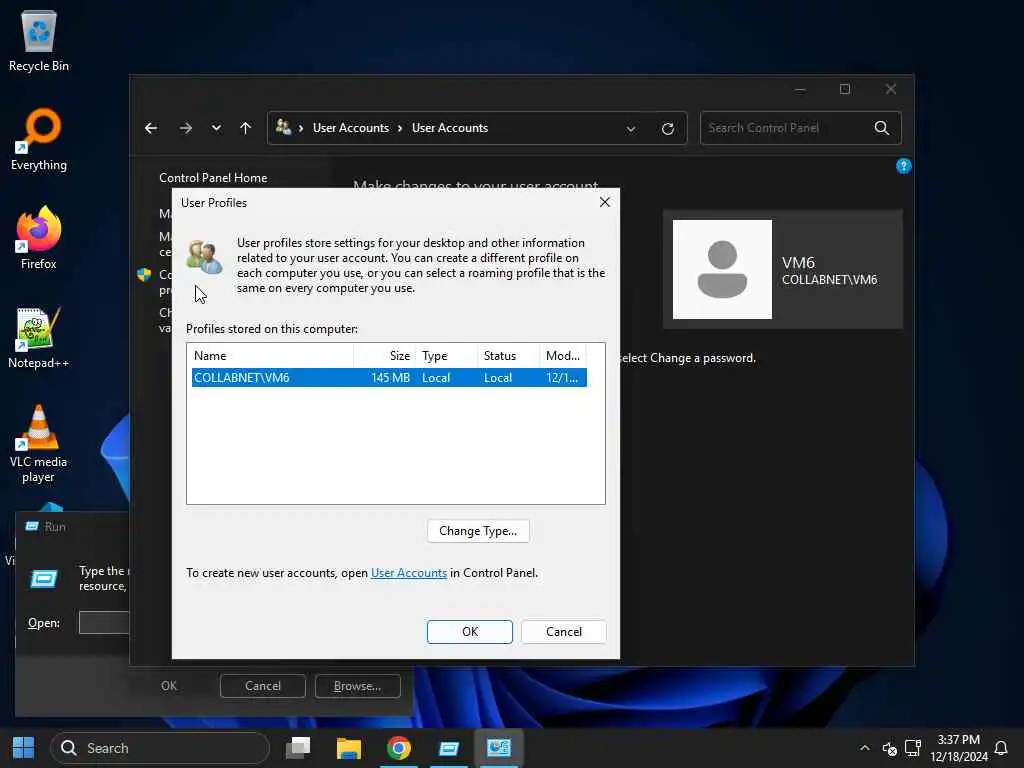Go forward in Control Panel window

(186, 128)
